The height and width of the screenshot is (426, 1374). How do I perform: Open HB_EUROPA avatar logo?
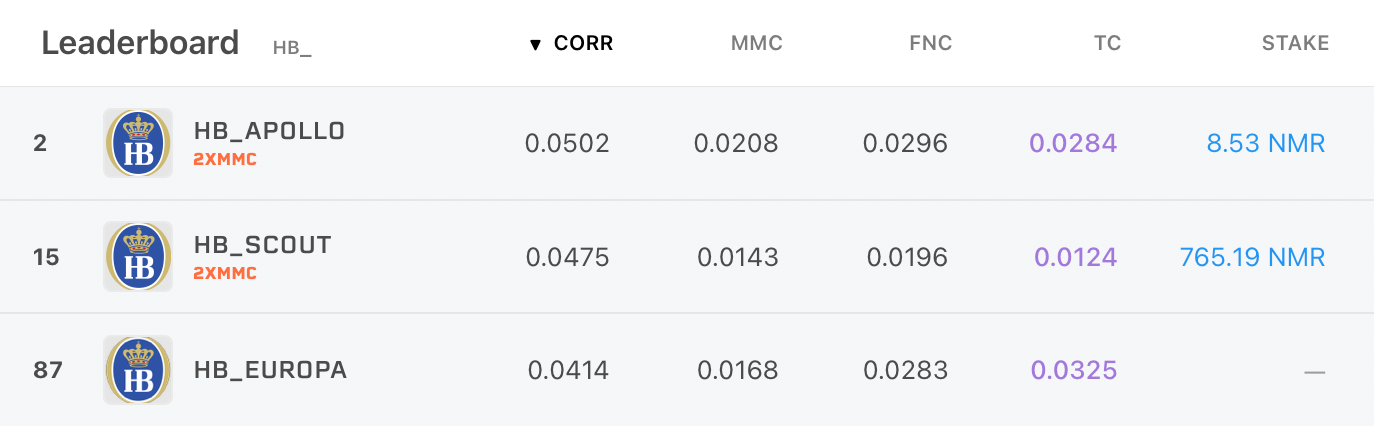(138, 370)
